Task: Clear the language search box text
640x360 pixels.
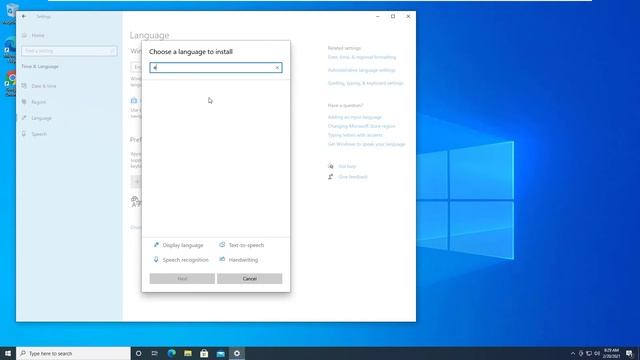Action: pos(277,67)
